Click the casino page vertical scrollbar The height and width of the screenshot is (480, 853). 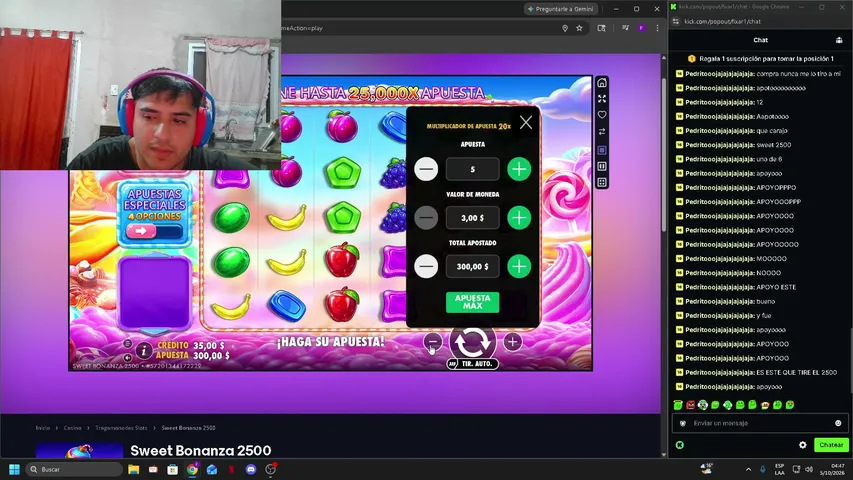[x=664, y=155]
